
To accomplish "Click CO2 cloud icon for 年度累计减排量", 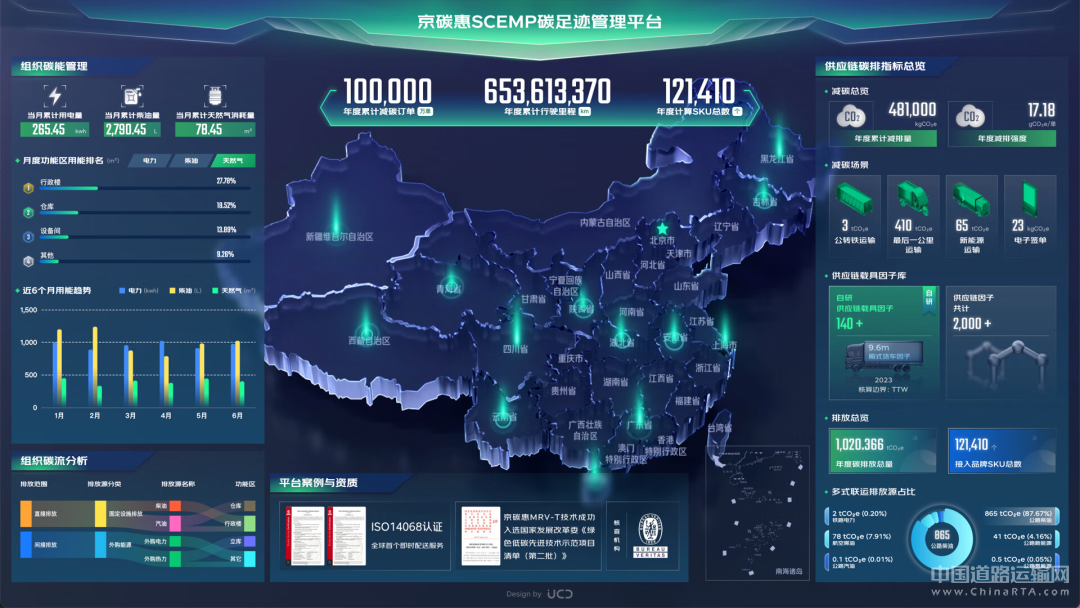I will click(x=851, y=116).
